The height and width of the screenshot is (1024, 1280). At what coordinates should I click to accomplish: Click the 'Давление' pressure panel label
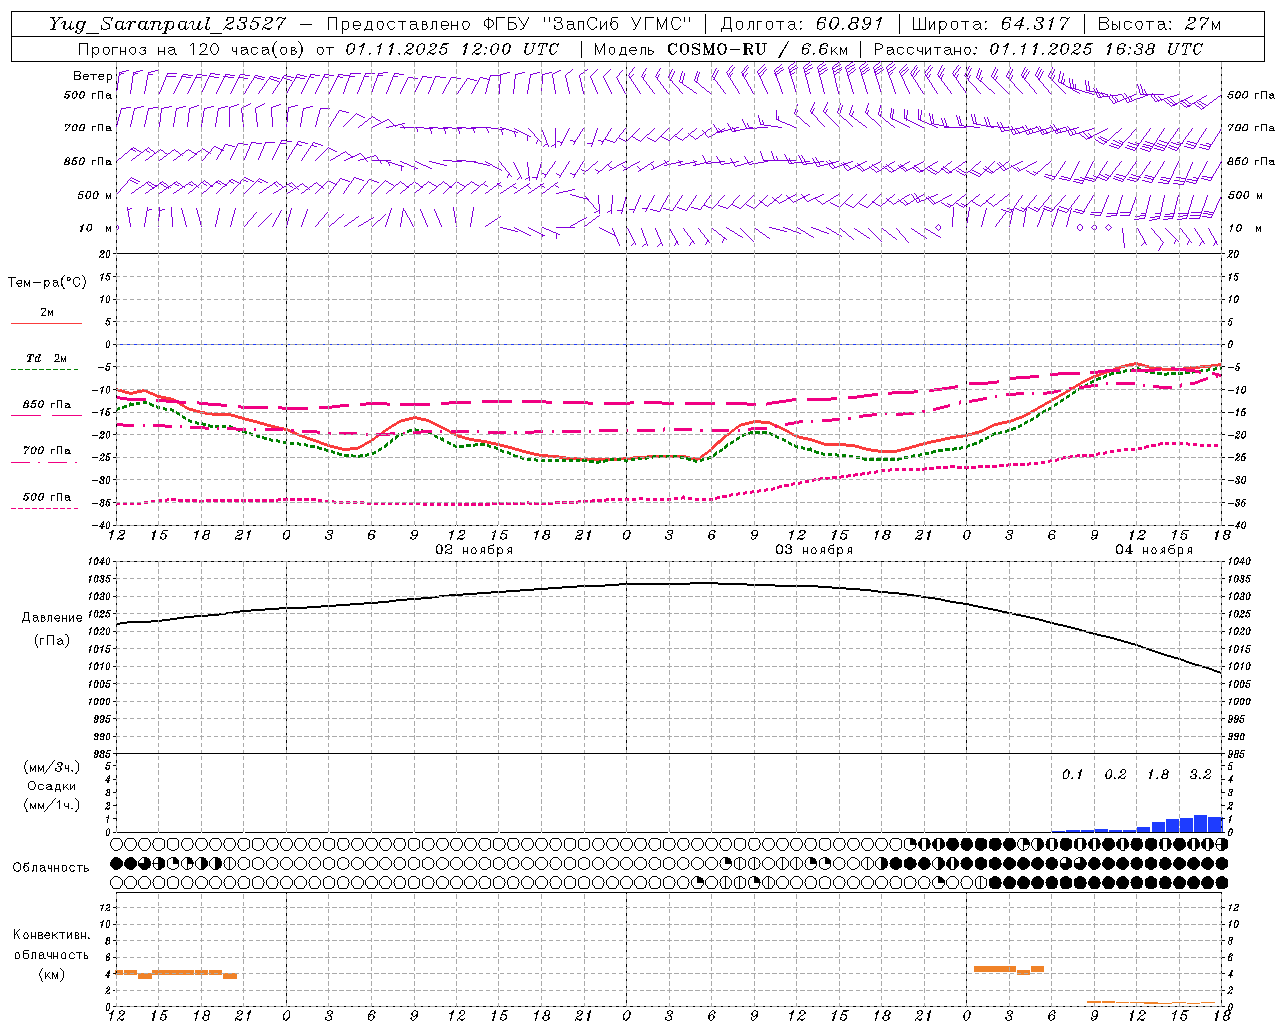click(x=52, y=618)
